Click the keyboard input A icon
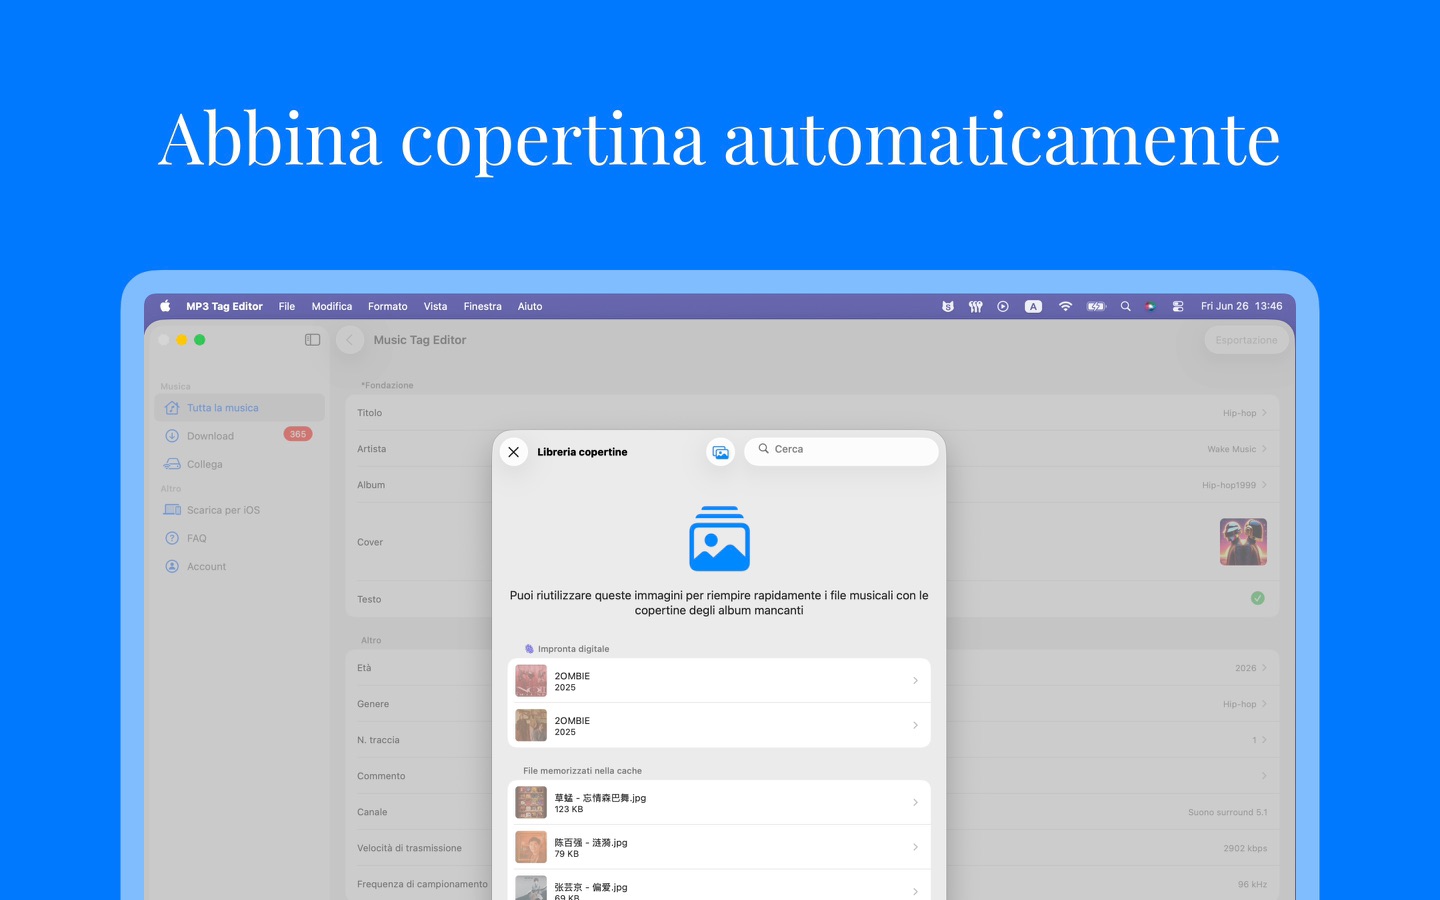This screenshot has height=900, width=1440. tap(1034, 306)
